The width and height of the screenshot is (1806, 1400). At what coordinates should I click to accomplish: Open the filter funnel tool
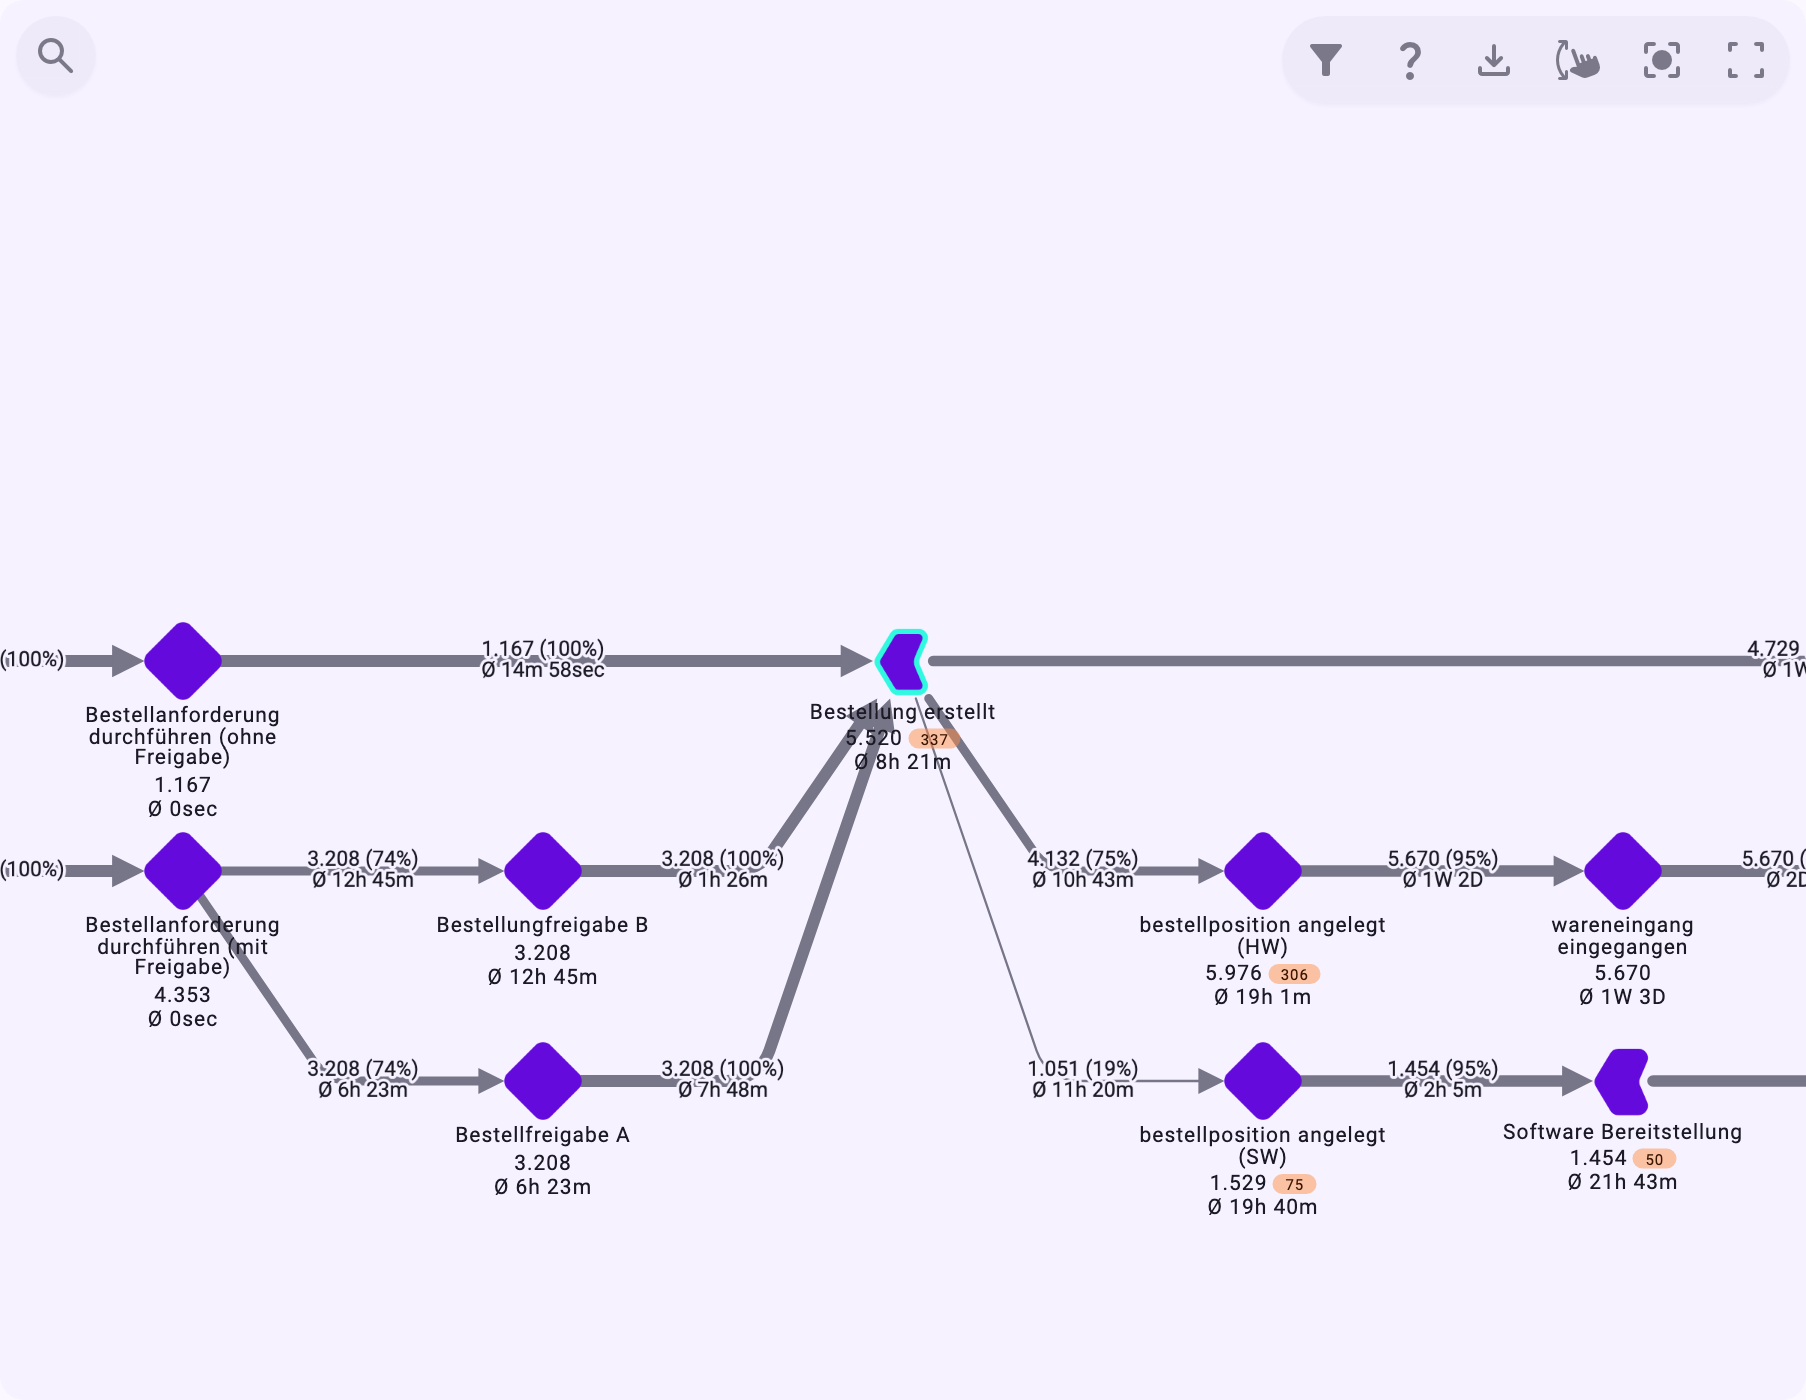(x=1326, y=60)
